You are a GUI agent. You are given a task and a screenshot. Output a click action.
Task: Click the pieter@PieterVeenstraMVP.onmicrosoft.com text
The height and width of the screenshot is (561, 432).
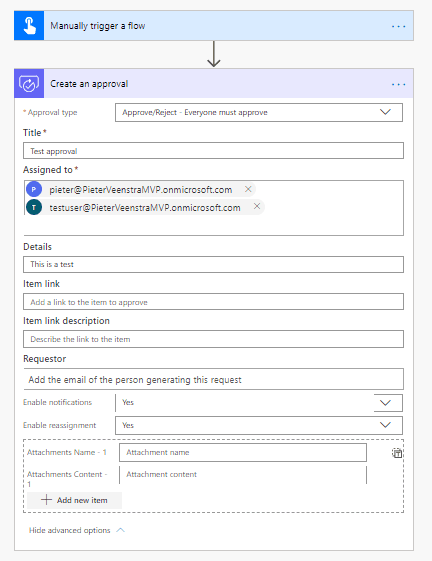point(141,190)
